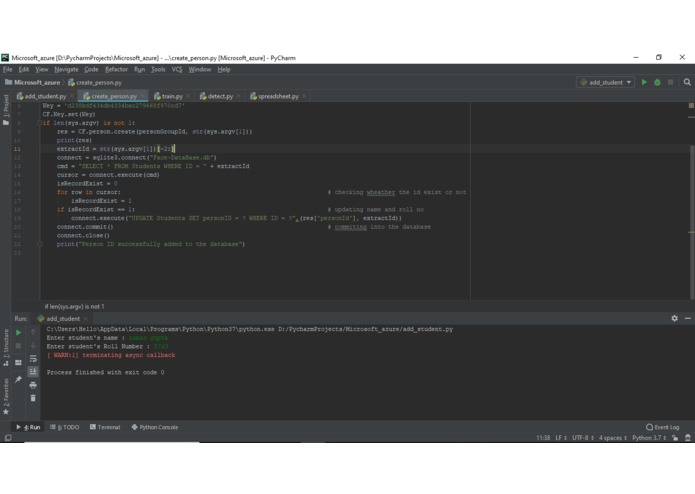This screenshot has height=494, width=695.
Task: Close the spreadsheet.py tab
Action: [305, 96]
